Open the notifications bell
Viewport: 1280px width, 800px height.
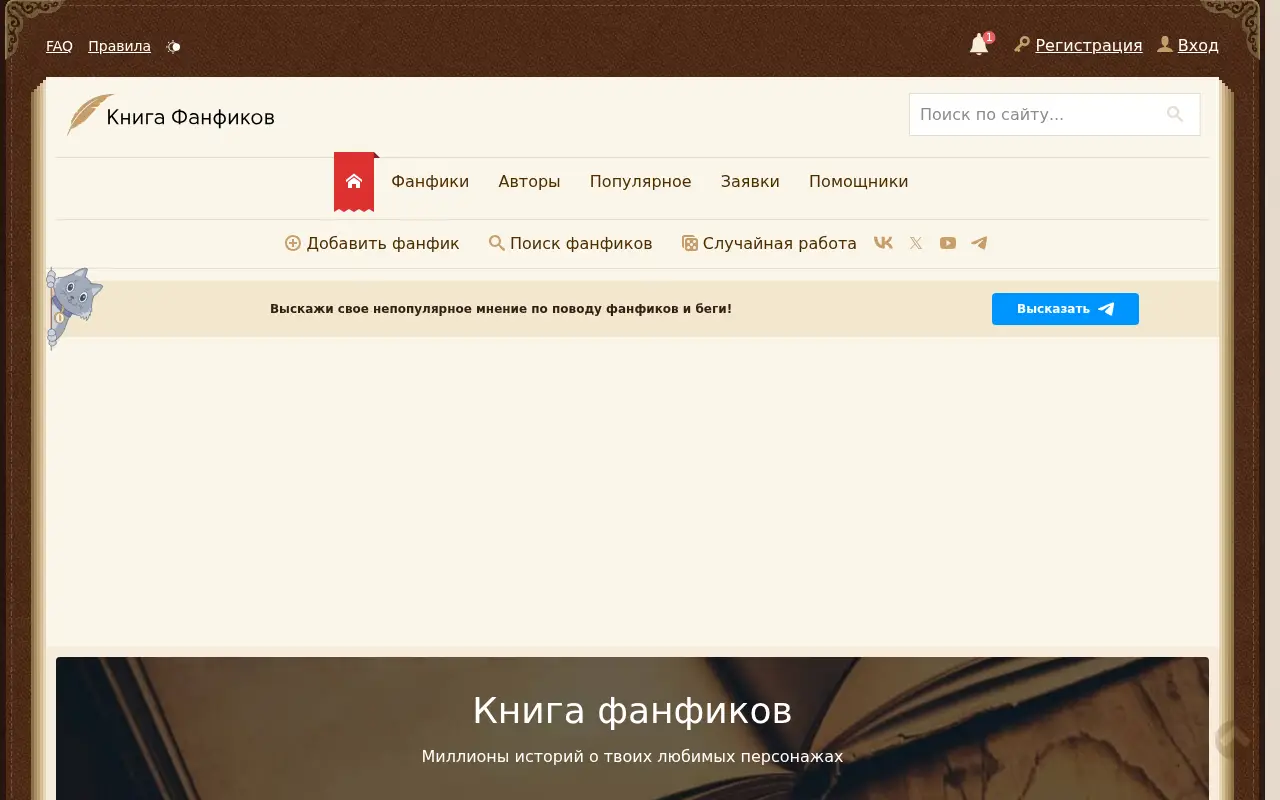click(x=979, y=45)
